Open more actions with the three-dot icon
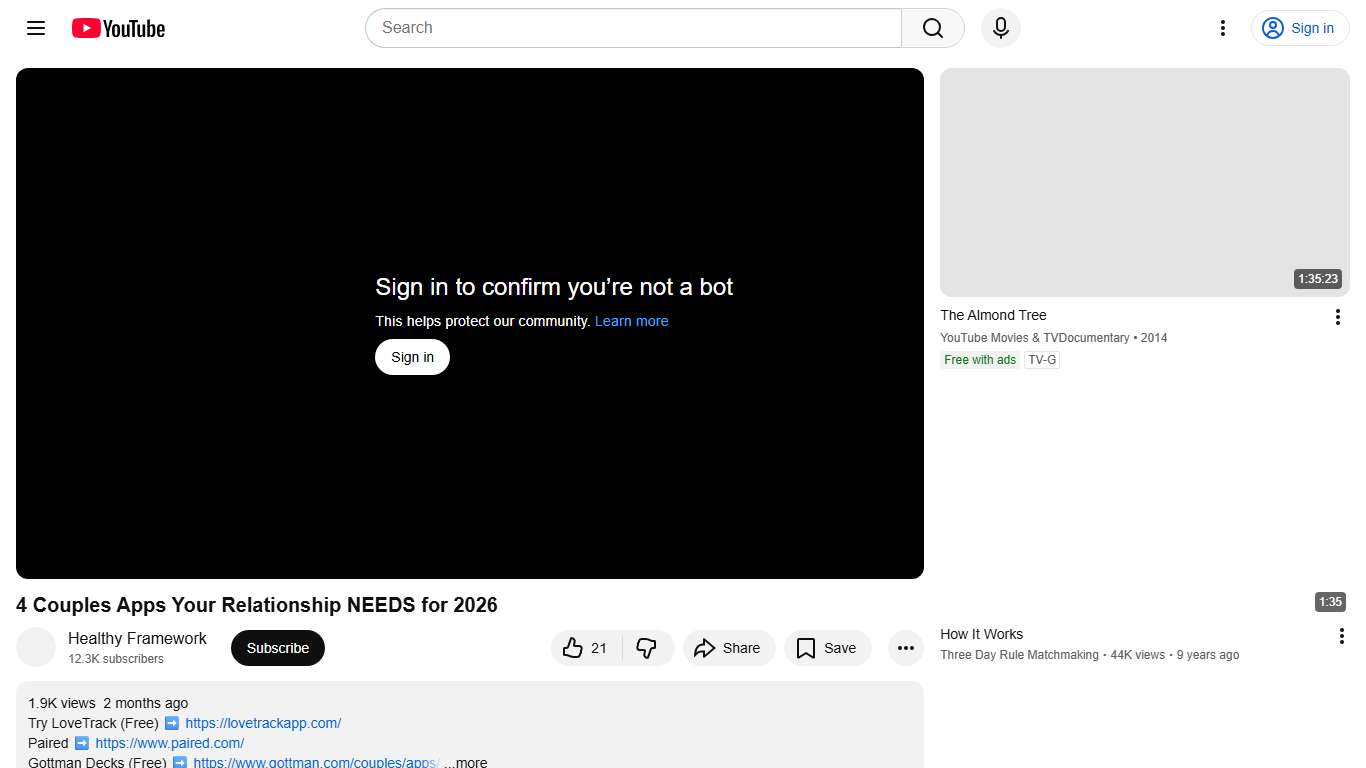1366x768 pixels. point(905,648)
